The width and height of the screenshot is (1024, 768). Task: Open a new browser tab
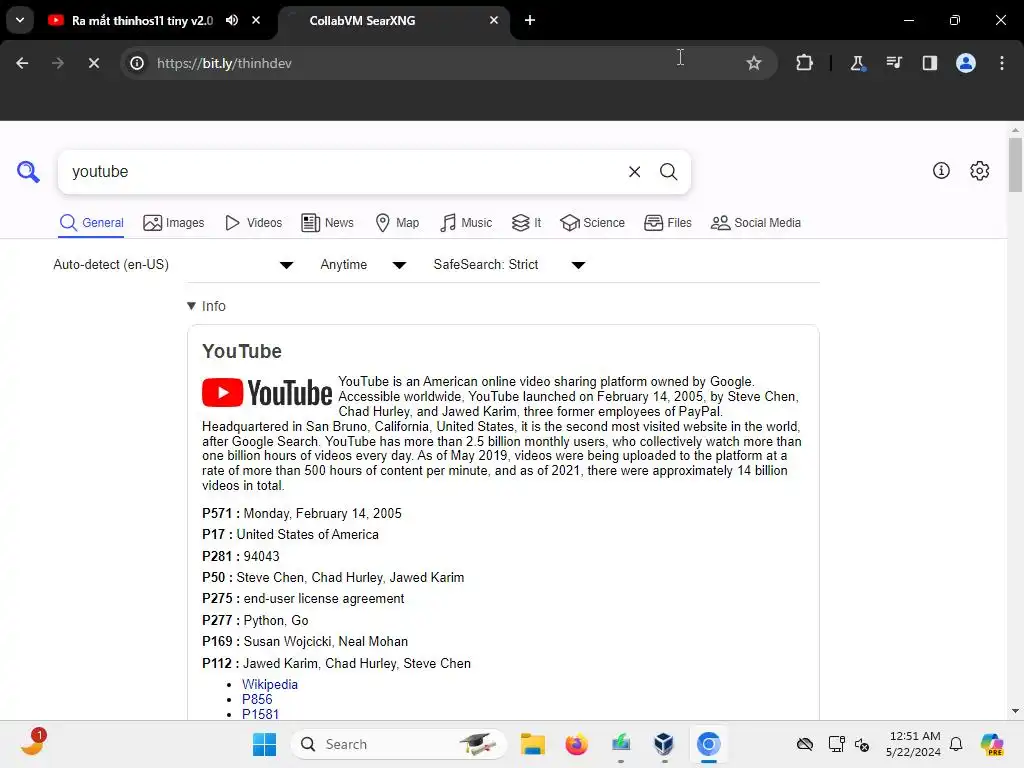point(530,20)
